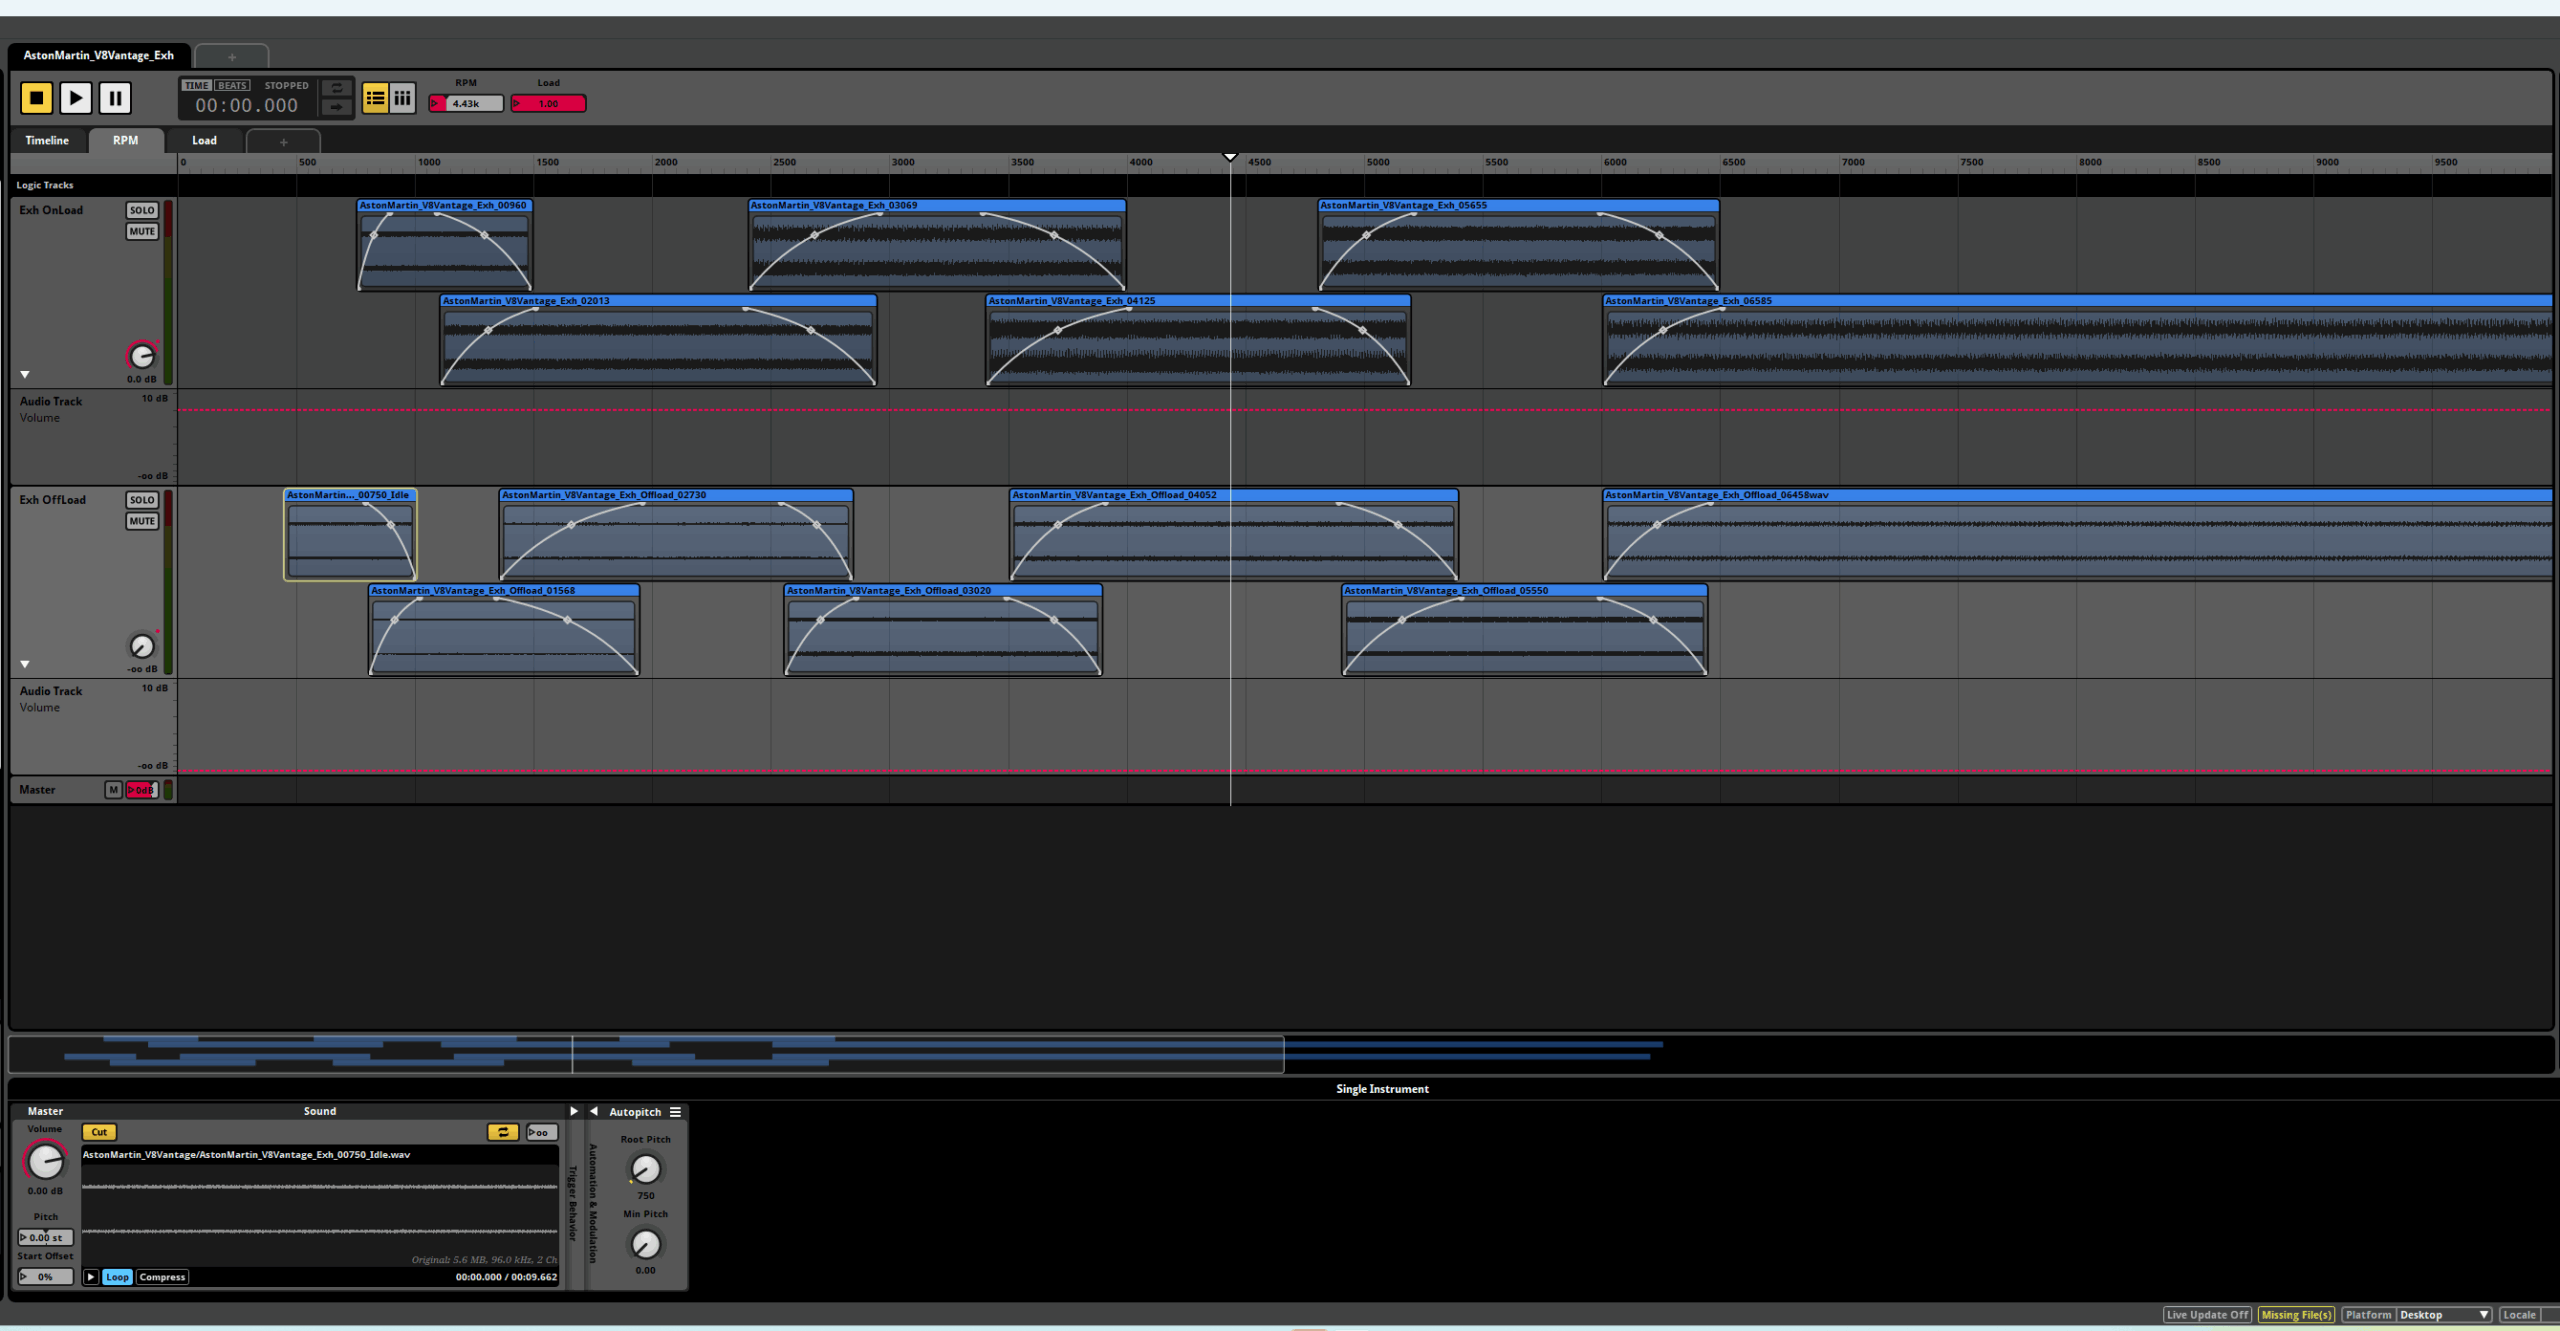Click the Compress button
The width and height of the screenshot is (2560, 1331).
point(162,1277)
